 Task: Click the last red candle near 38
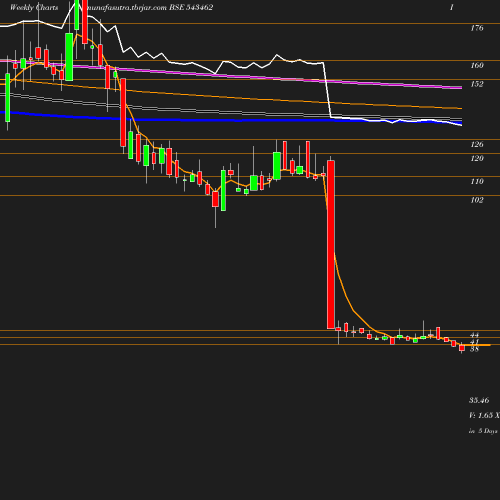pyautogui.click(x=462, y=348)
